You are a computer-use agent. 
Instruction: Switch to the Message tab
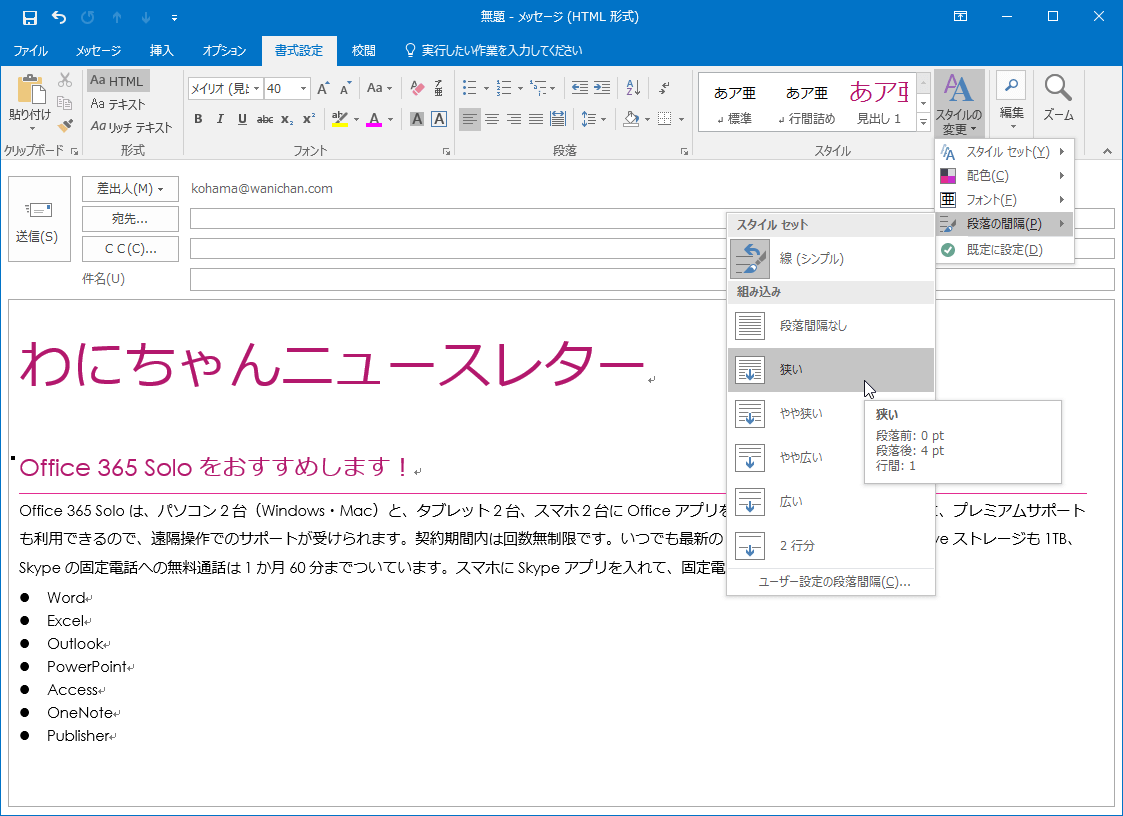tap(99, 51)
